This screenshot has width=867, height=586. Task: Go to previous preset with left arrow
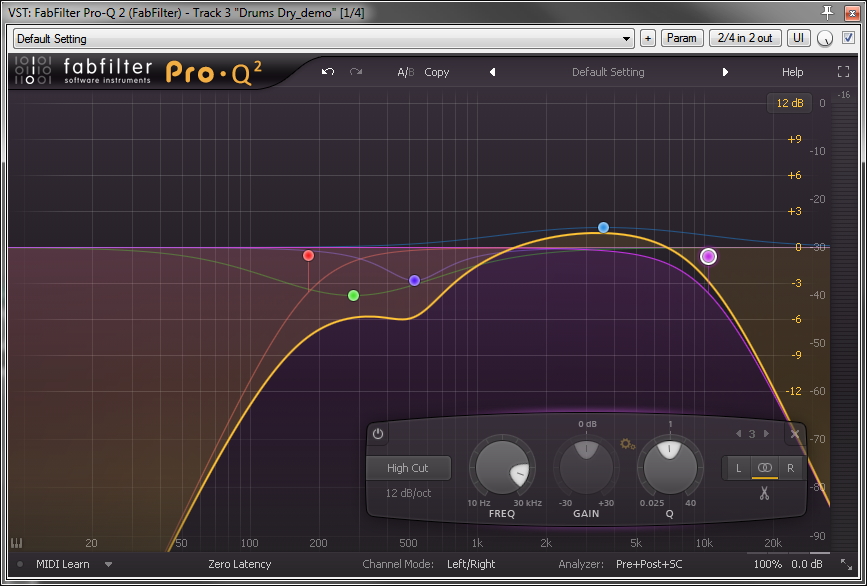[x=492, y=72]
